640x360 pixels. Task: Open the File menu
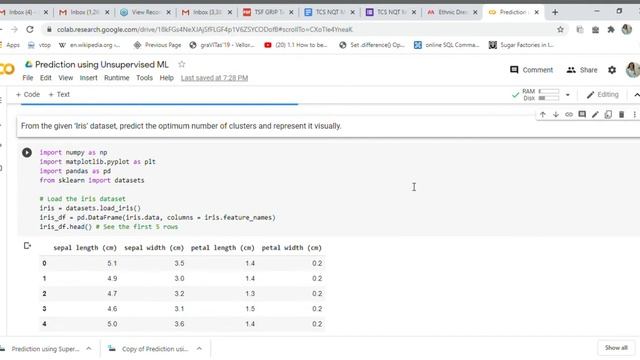[x=28, y=78]
